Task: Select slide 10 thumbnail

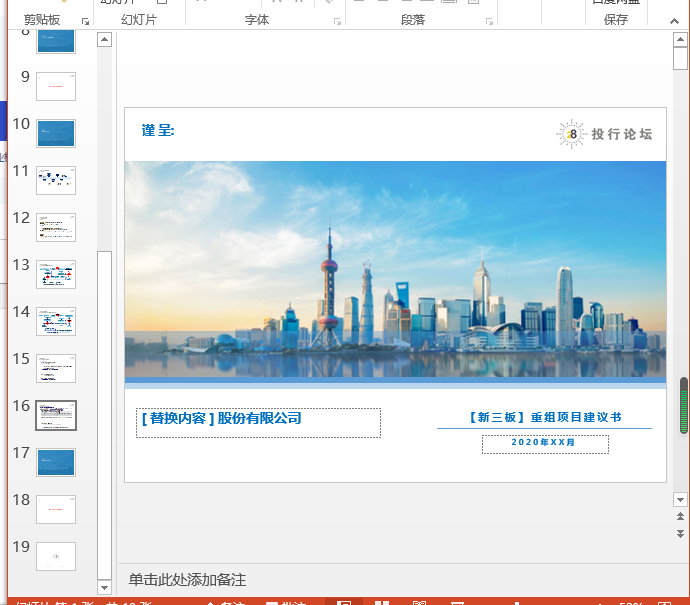Action: 56,133
